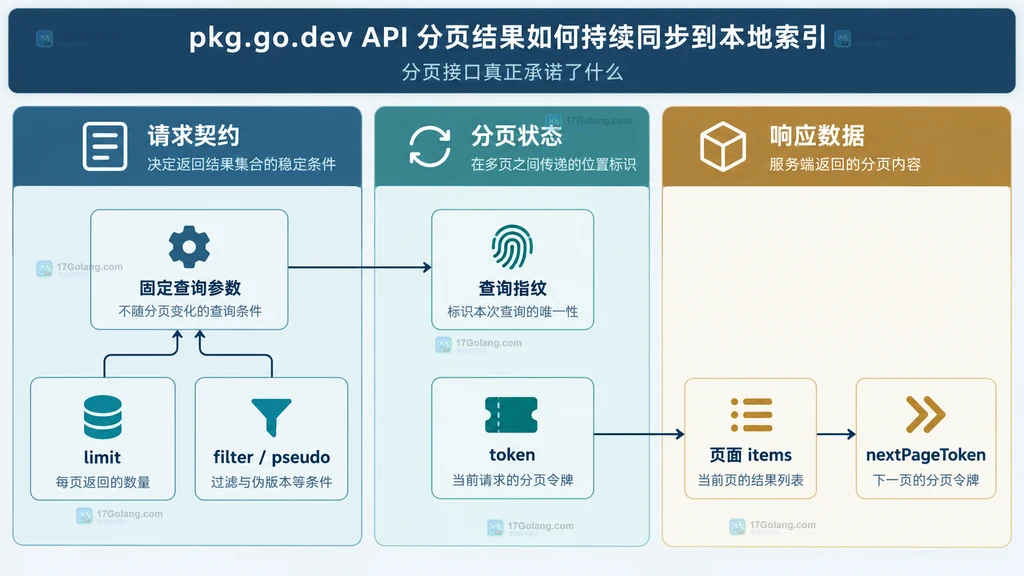Click the fingerprint icon above 查询指纹
This screenshot has width=1024, height=576.
coord(512,247)
